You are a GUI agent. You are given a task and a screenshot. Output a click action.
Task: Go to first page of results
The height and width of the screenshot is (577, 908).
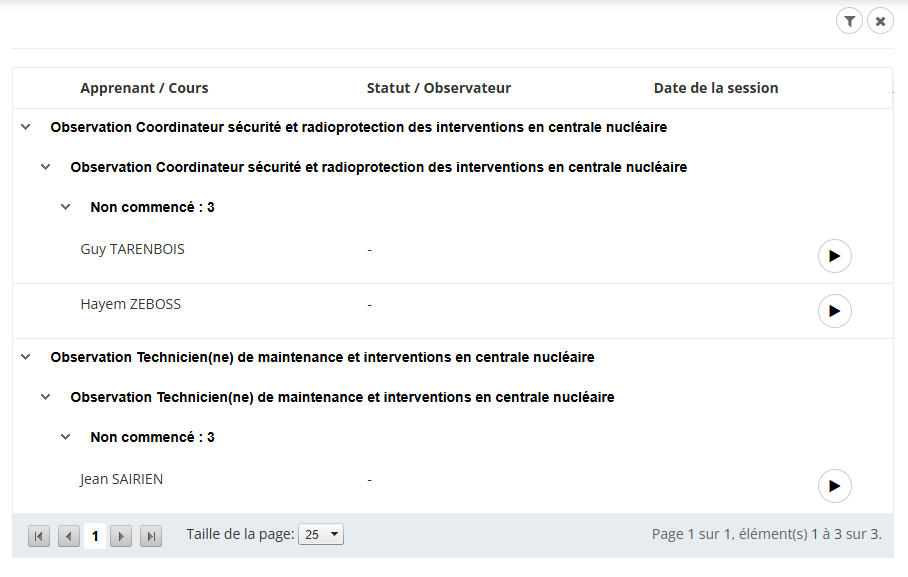point(39,536)
